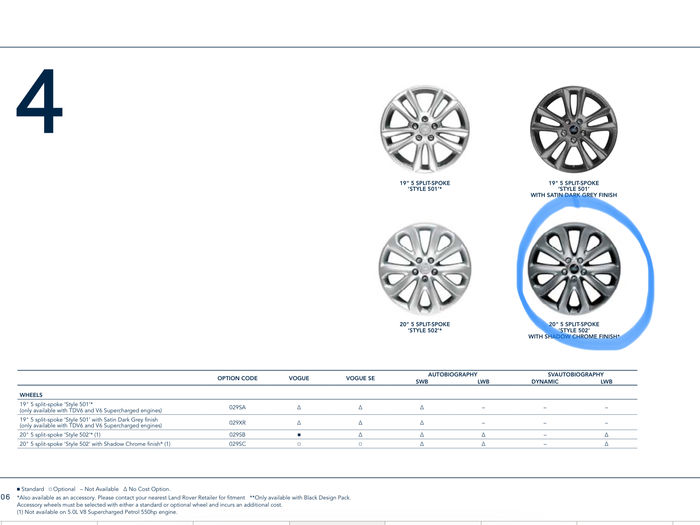The image size is (700, 525).
Task: Click caption "19" 5 SPLIT-SPOKE 'STYLE 501'*" under silver wheel
Action: 425,186
